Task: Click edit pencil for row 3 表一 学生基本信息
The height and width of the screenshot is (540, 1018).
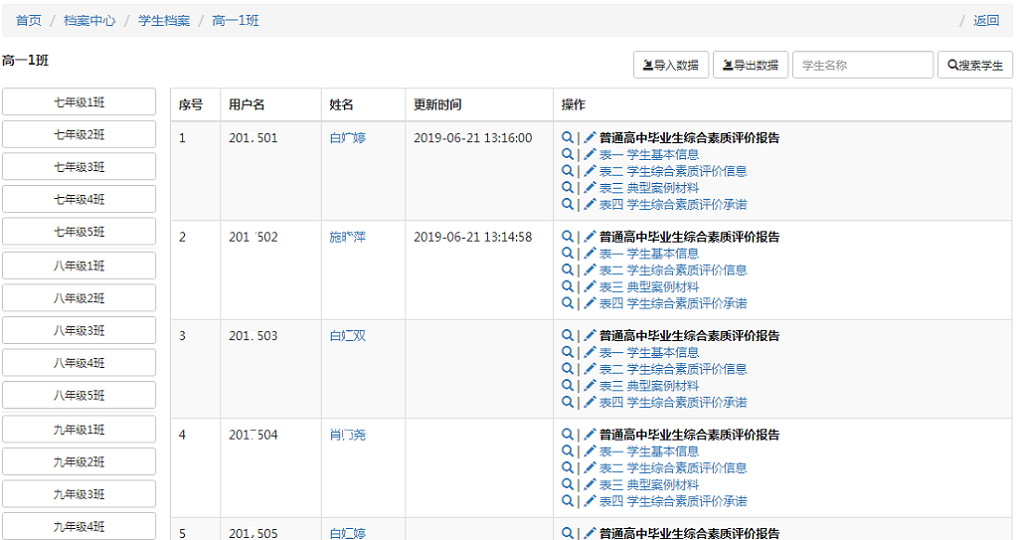Action: [590, 353]
